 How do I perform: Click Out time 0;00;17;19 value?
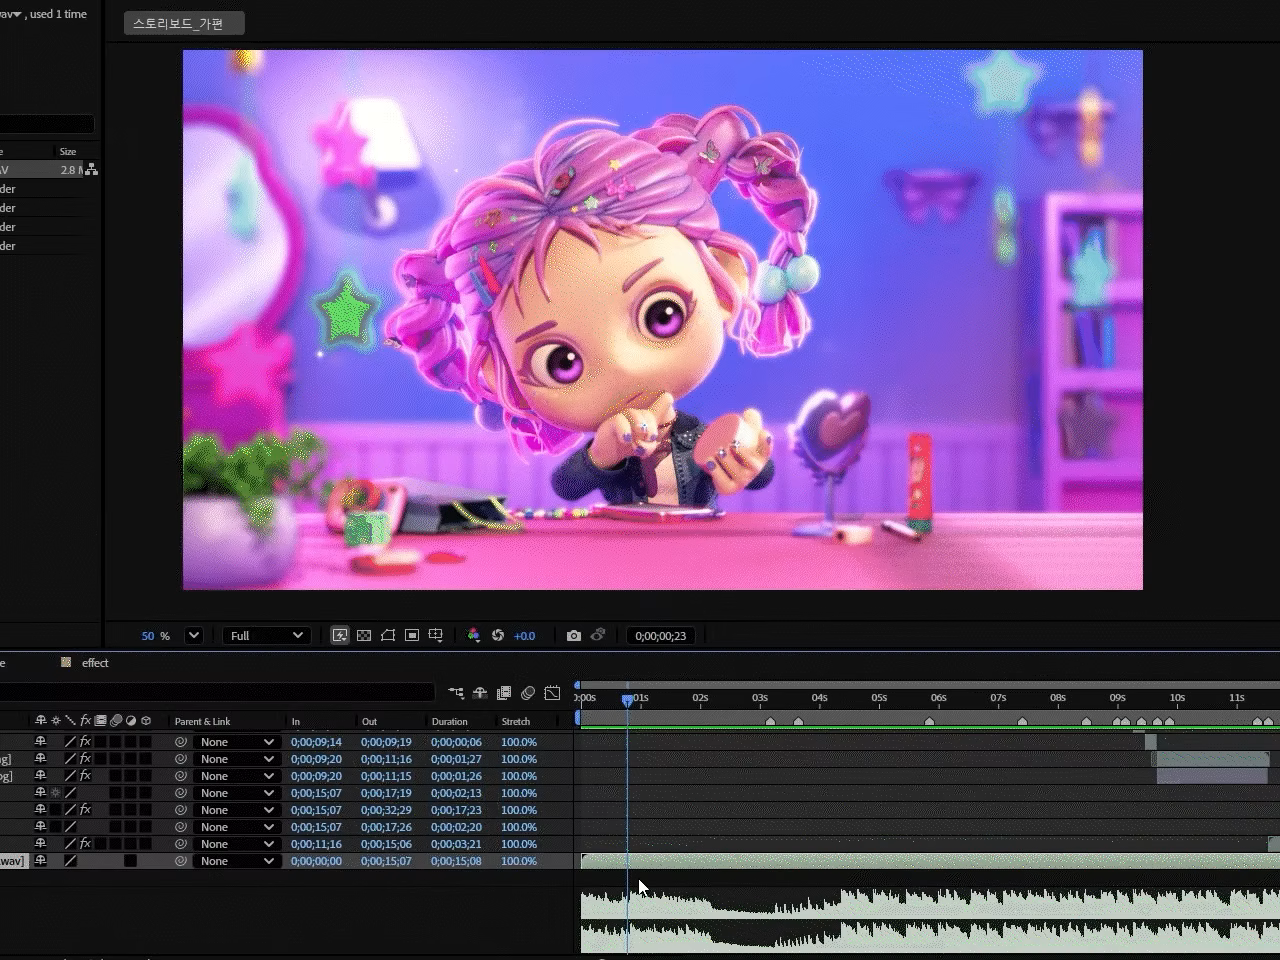click(386, 793)
